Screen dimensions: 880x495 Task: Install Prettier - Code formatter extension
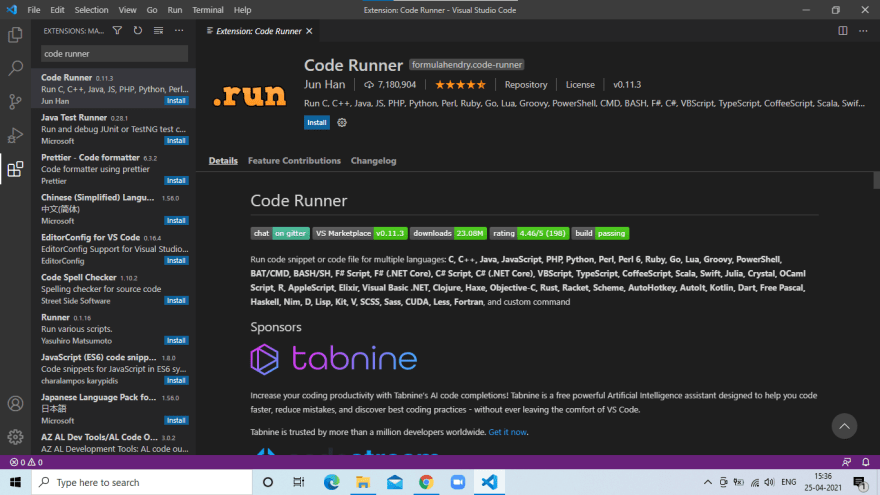[x=176, y=181]
